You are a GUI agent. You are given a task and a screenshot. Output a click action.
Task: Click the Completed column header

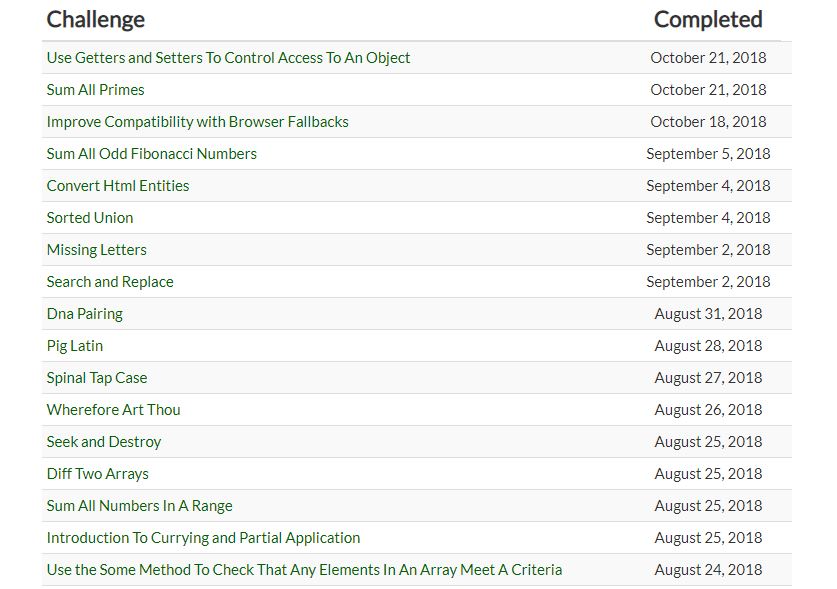708,19
